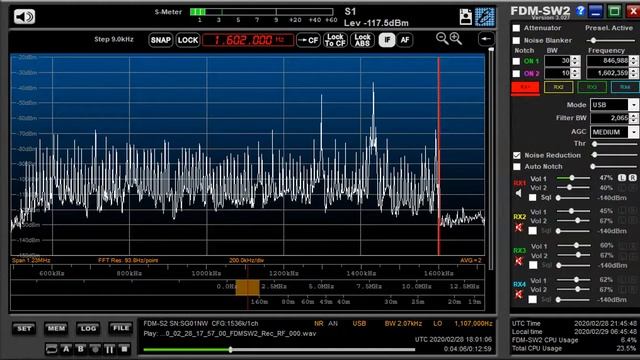
Task: Stop the recording playback
Action: click(x=124, y=349)
